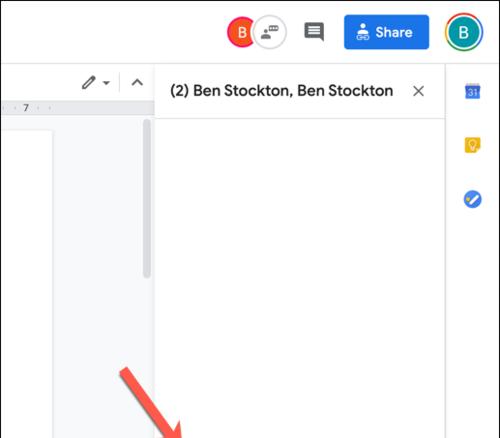Open comment history speech bubble icon

click(314, 31)
